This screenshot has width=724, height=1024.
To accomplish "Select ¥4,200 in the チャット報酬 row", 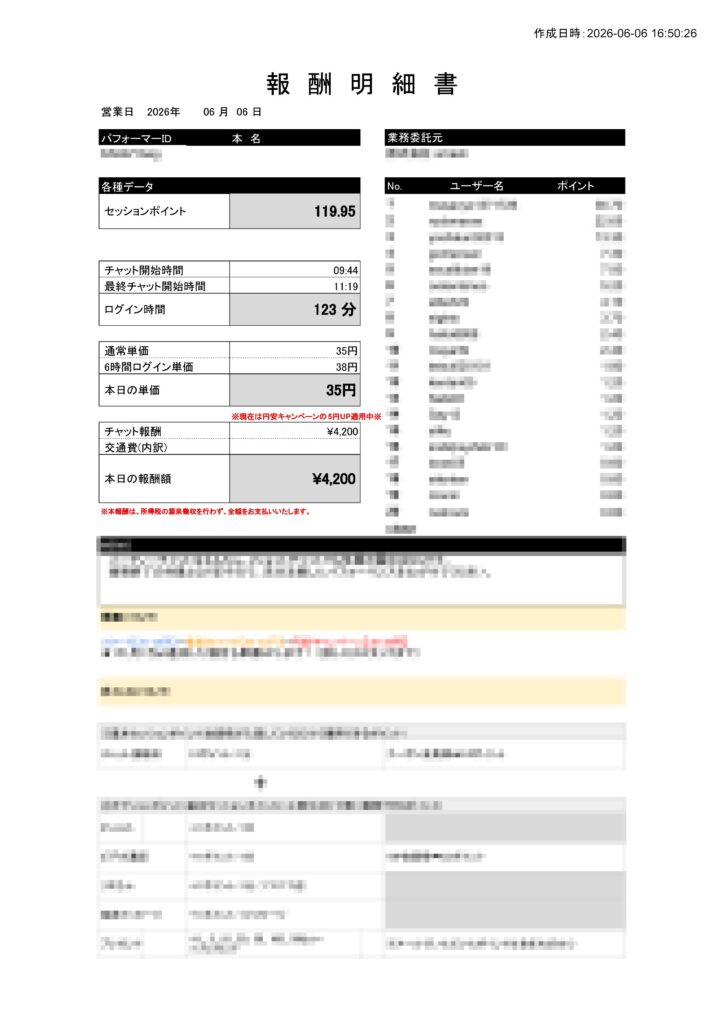I will (x=342, y=432).
